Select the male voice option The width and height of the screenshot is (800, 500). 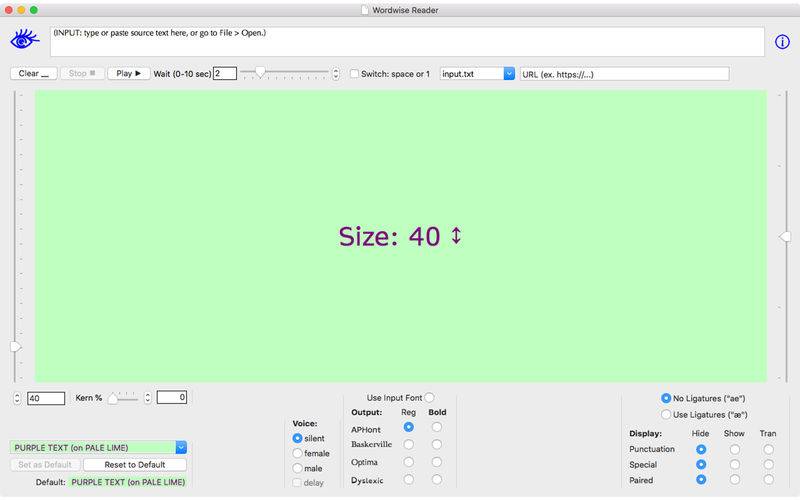click(x=297, y=468)
